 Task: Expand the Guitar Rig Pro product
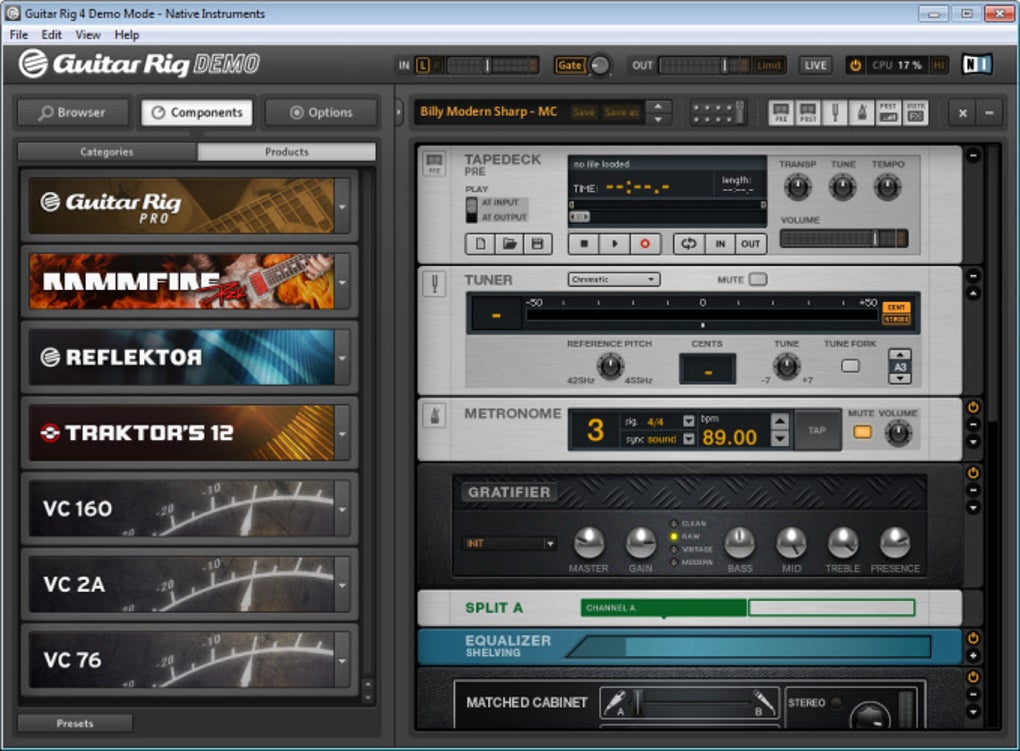(x=342, y=207)
